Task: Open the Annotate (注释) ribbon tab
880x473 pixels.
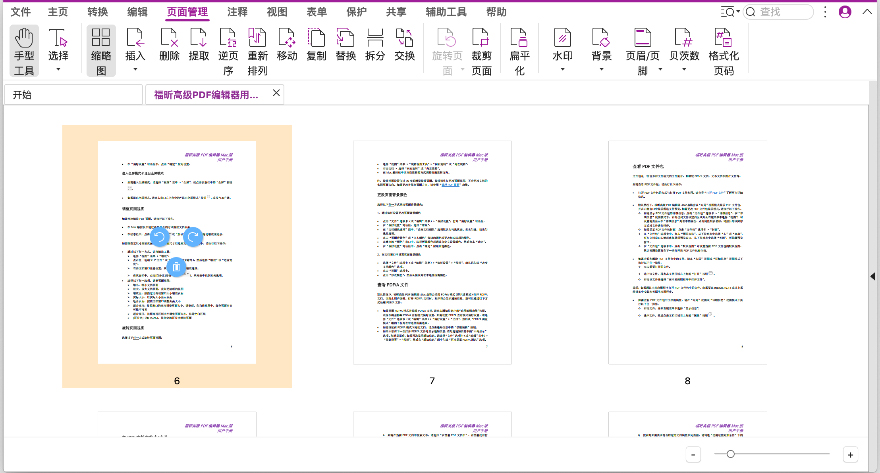Action: point(237,11)
